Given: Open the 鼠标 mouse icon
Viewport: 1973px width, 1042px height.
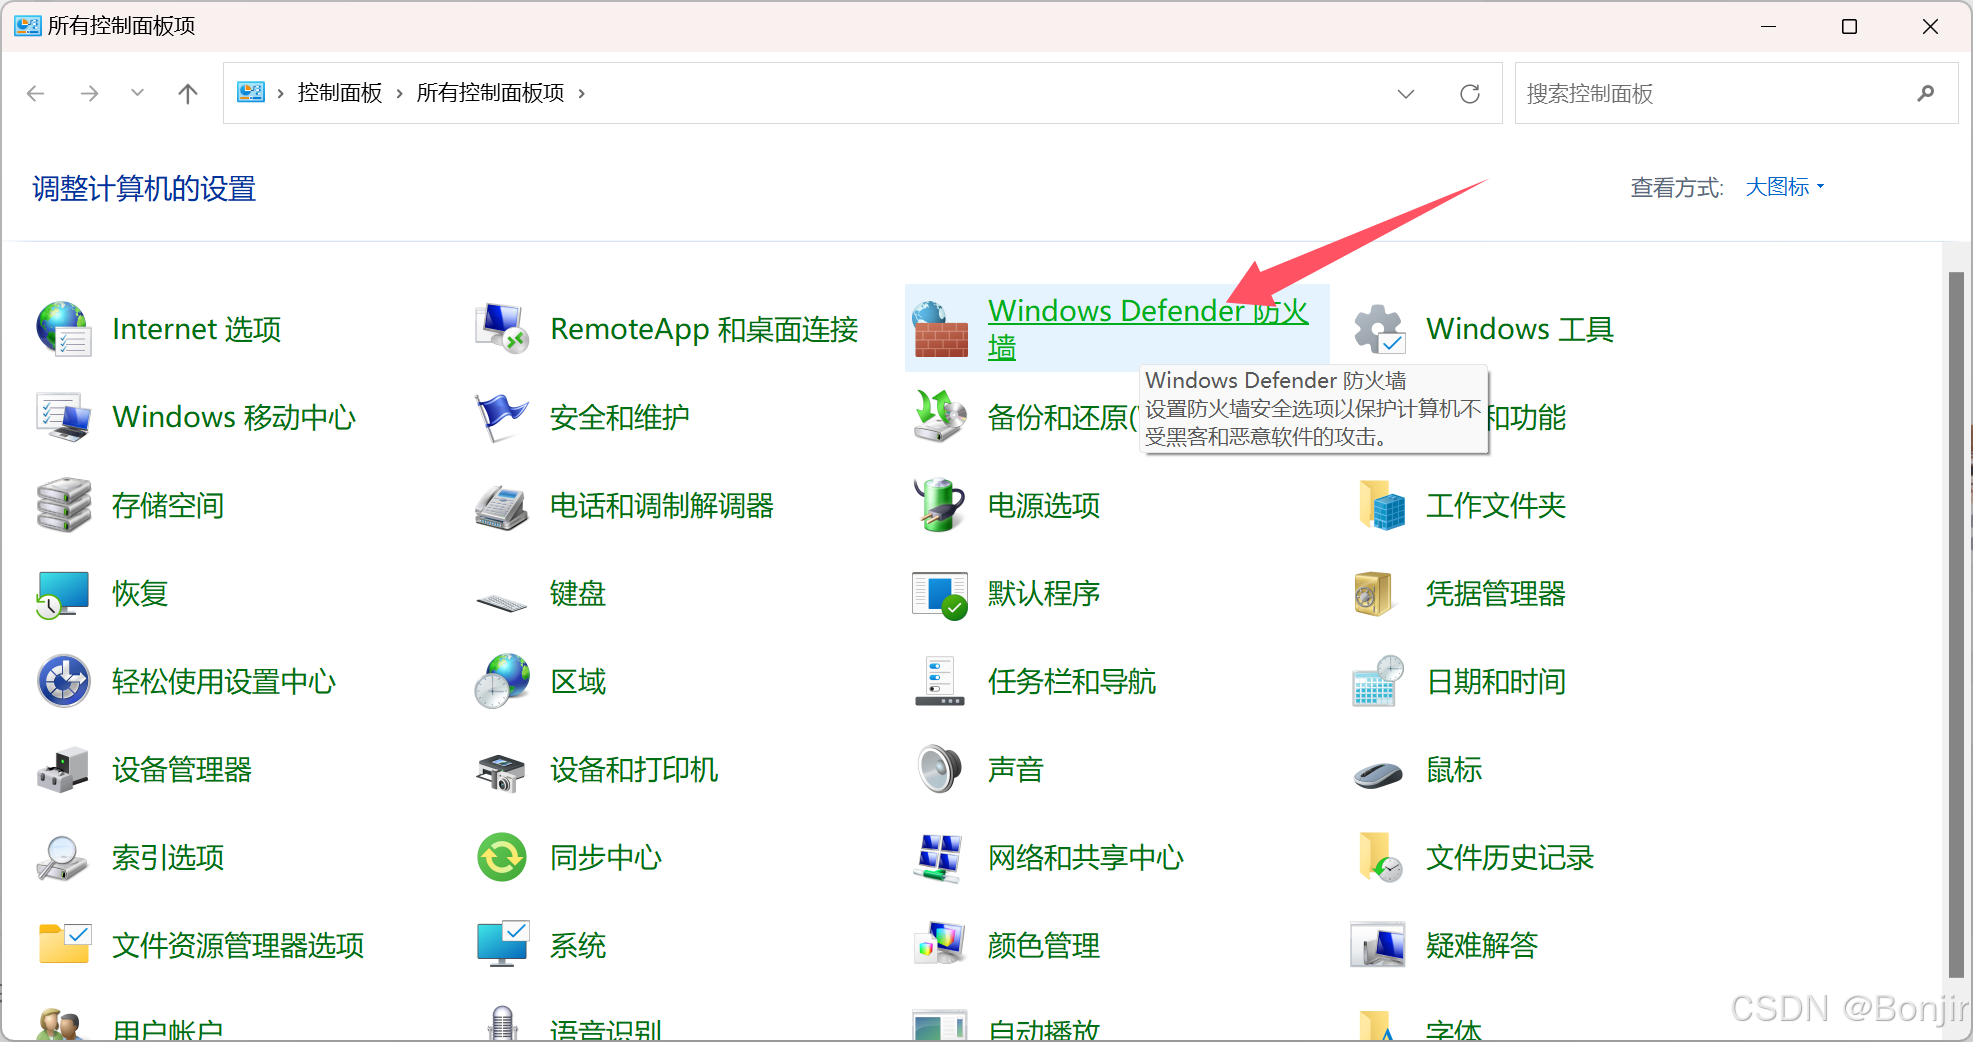Looking at the screenshot, I should 1379,773.
